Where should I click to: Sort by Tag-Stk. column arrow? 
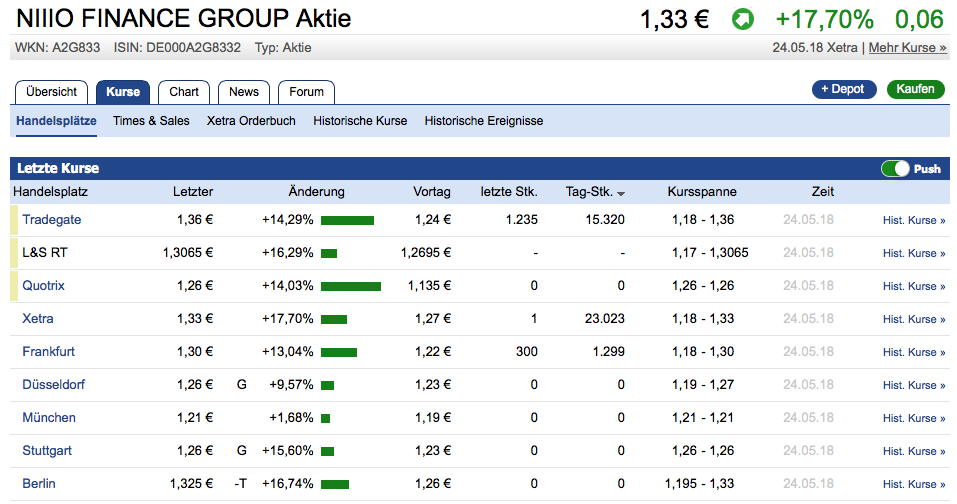point(621,193)
